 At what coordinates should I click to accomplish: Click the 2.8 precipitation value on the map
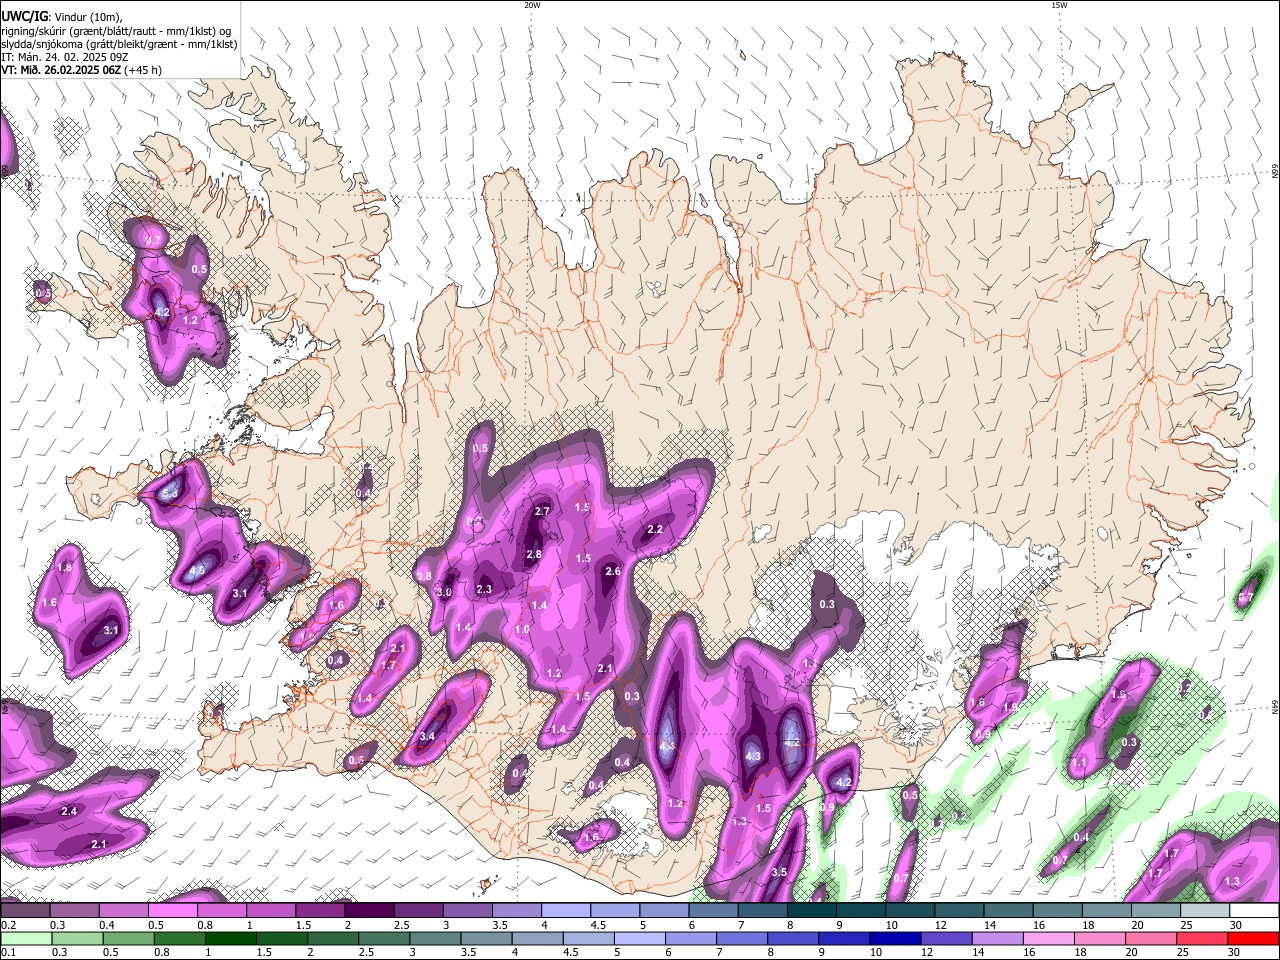(x=534, y=554)
